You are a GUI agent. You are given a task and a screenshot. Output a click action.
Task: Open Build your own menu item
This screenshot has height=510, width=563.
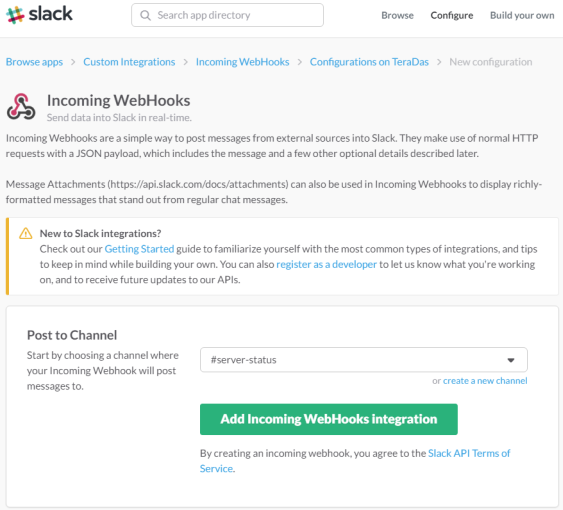pos(522,15)
